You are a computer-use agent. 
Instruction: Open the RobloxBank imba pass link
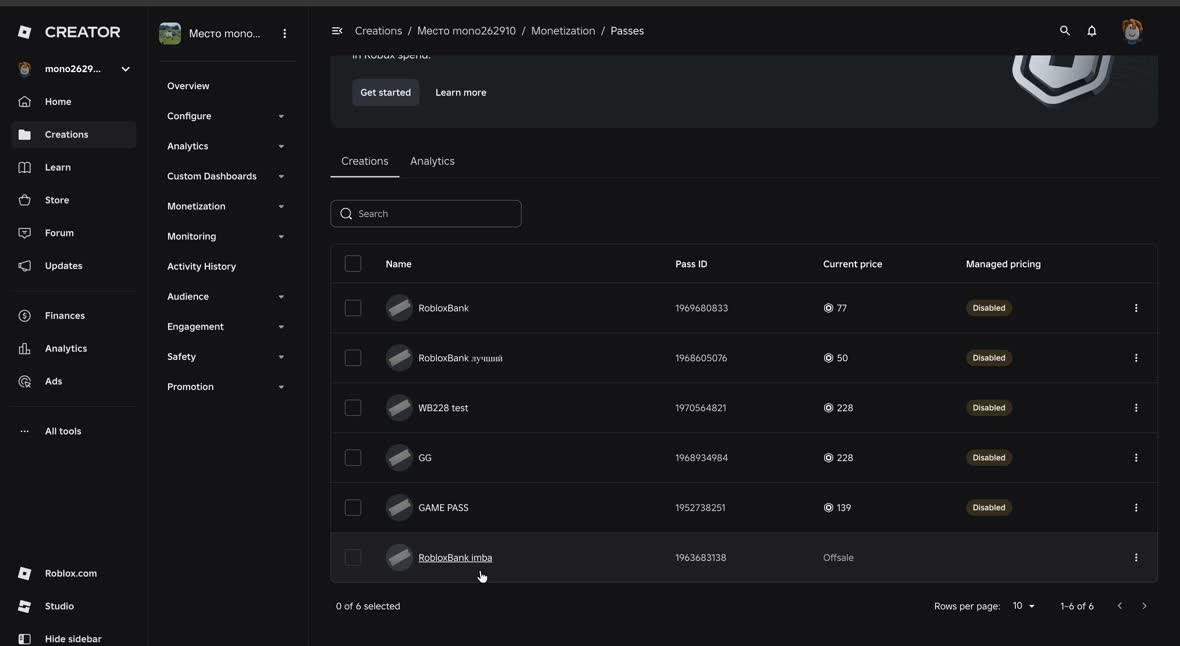click(x=455, y=558)
